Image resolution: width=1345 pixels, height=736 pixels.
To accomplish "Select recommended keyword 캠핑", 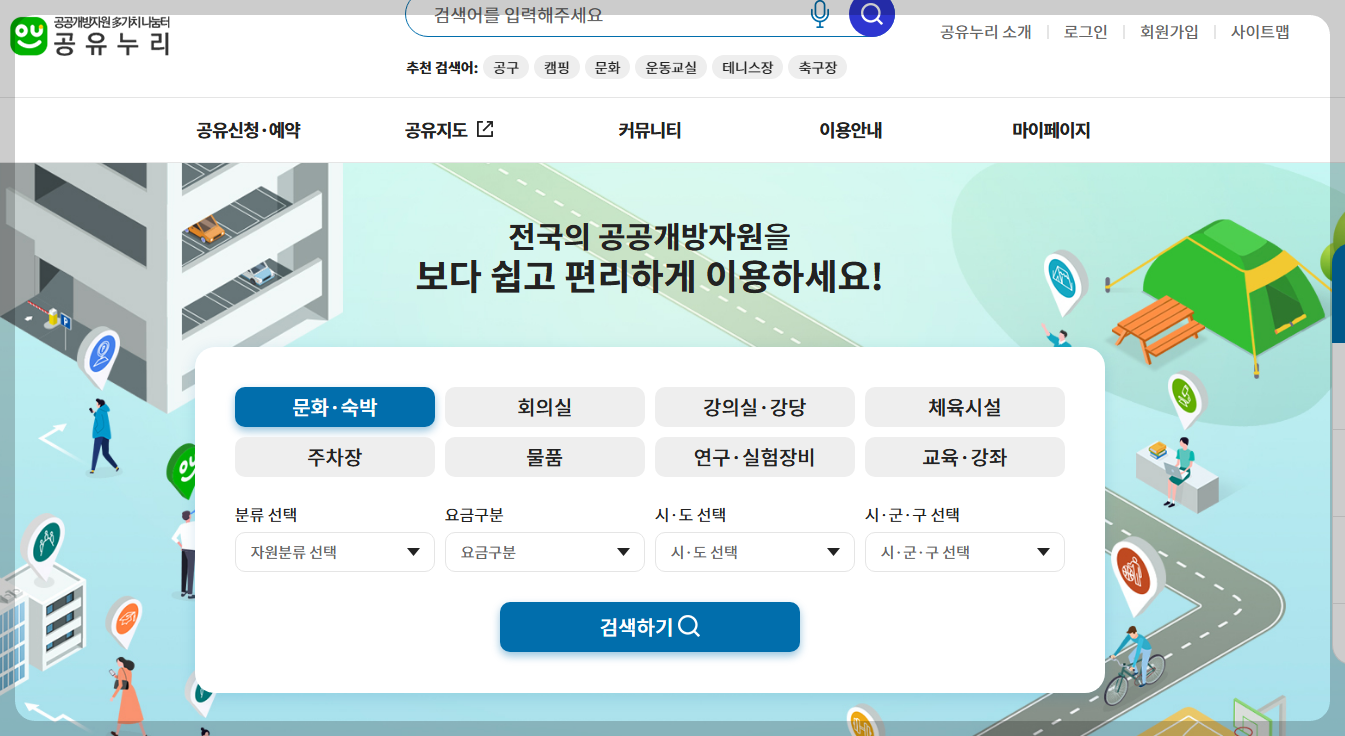I will 556,68.
